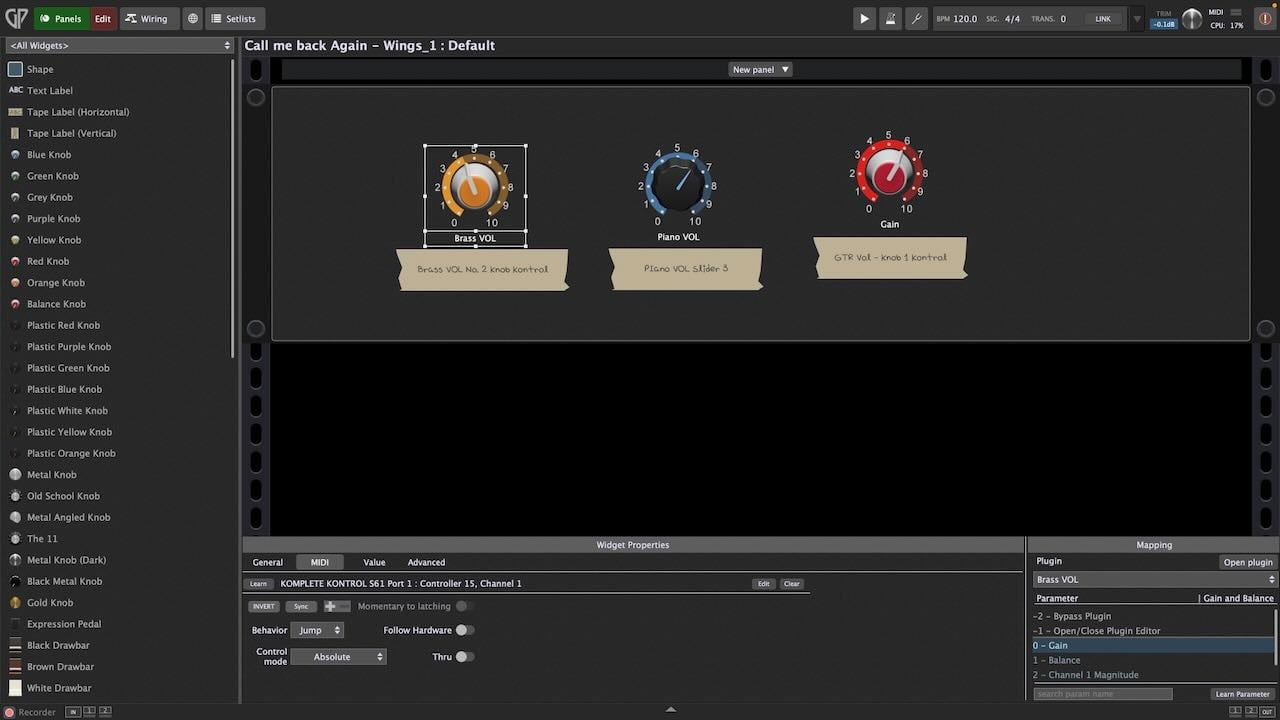Click the red panic alert icon
1280x720 pixels.
point(1265,18)
